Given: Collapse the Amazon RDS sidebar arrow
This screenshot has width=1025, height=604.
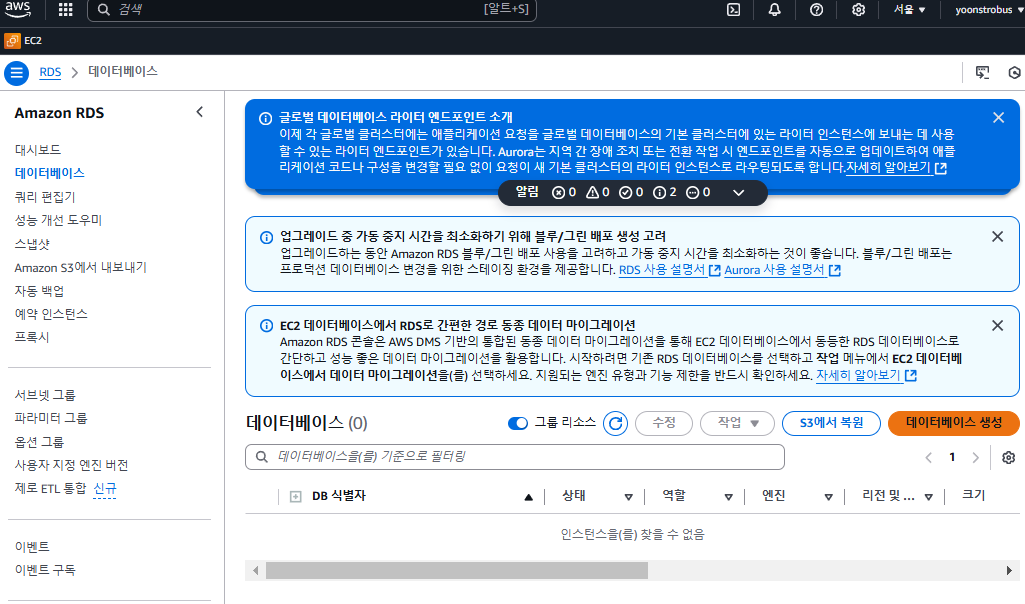Looking at the screenshot, I should tap(200, 112).
